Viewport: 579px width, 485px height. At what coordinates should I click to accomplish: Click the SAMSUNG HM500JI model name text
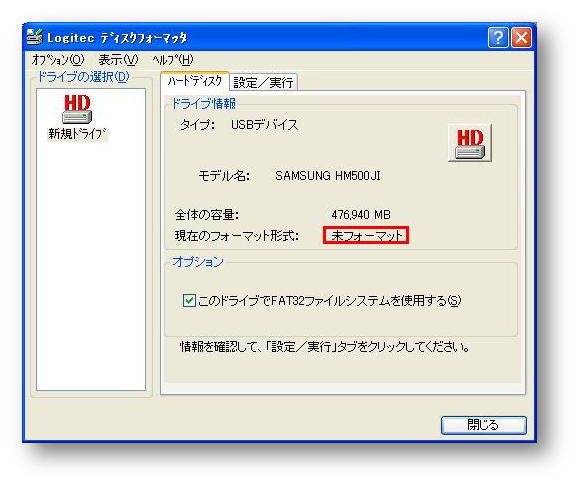coord(328,176)
